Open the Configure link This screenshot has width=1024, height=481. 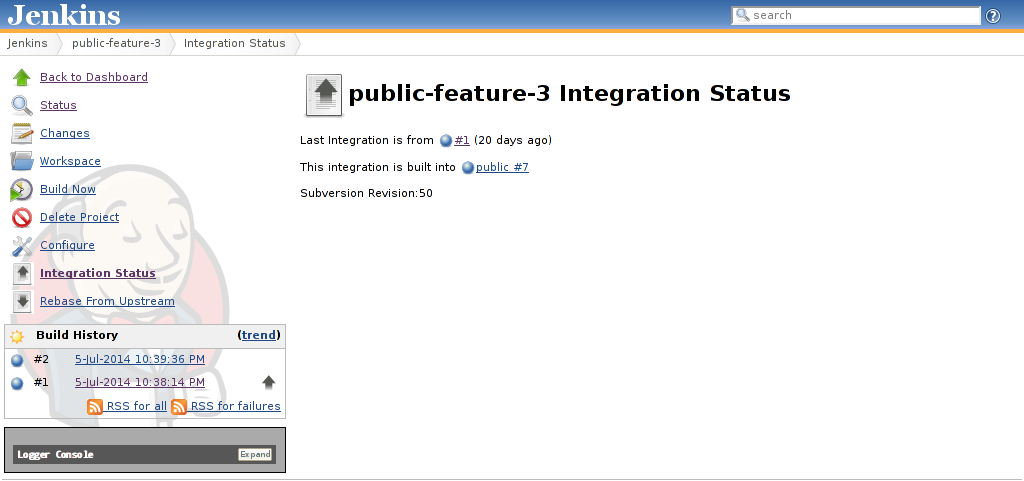coord(67,245)
